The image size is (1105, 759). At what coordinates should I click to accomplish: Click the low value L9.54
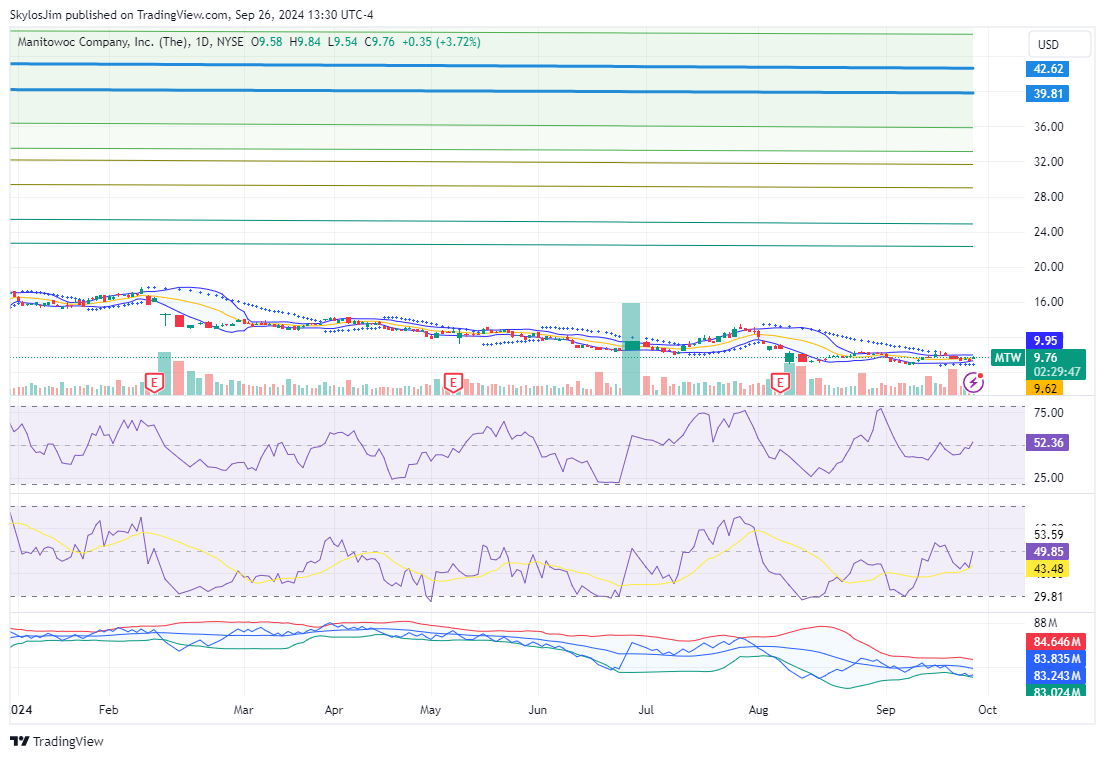342,42
